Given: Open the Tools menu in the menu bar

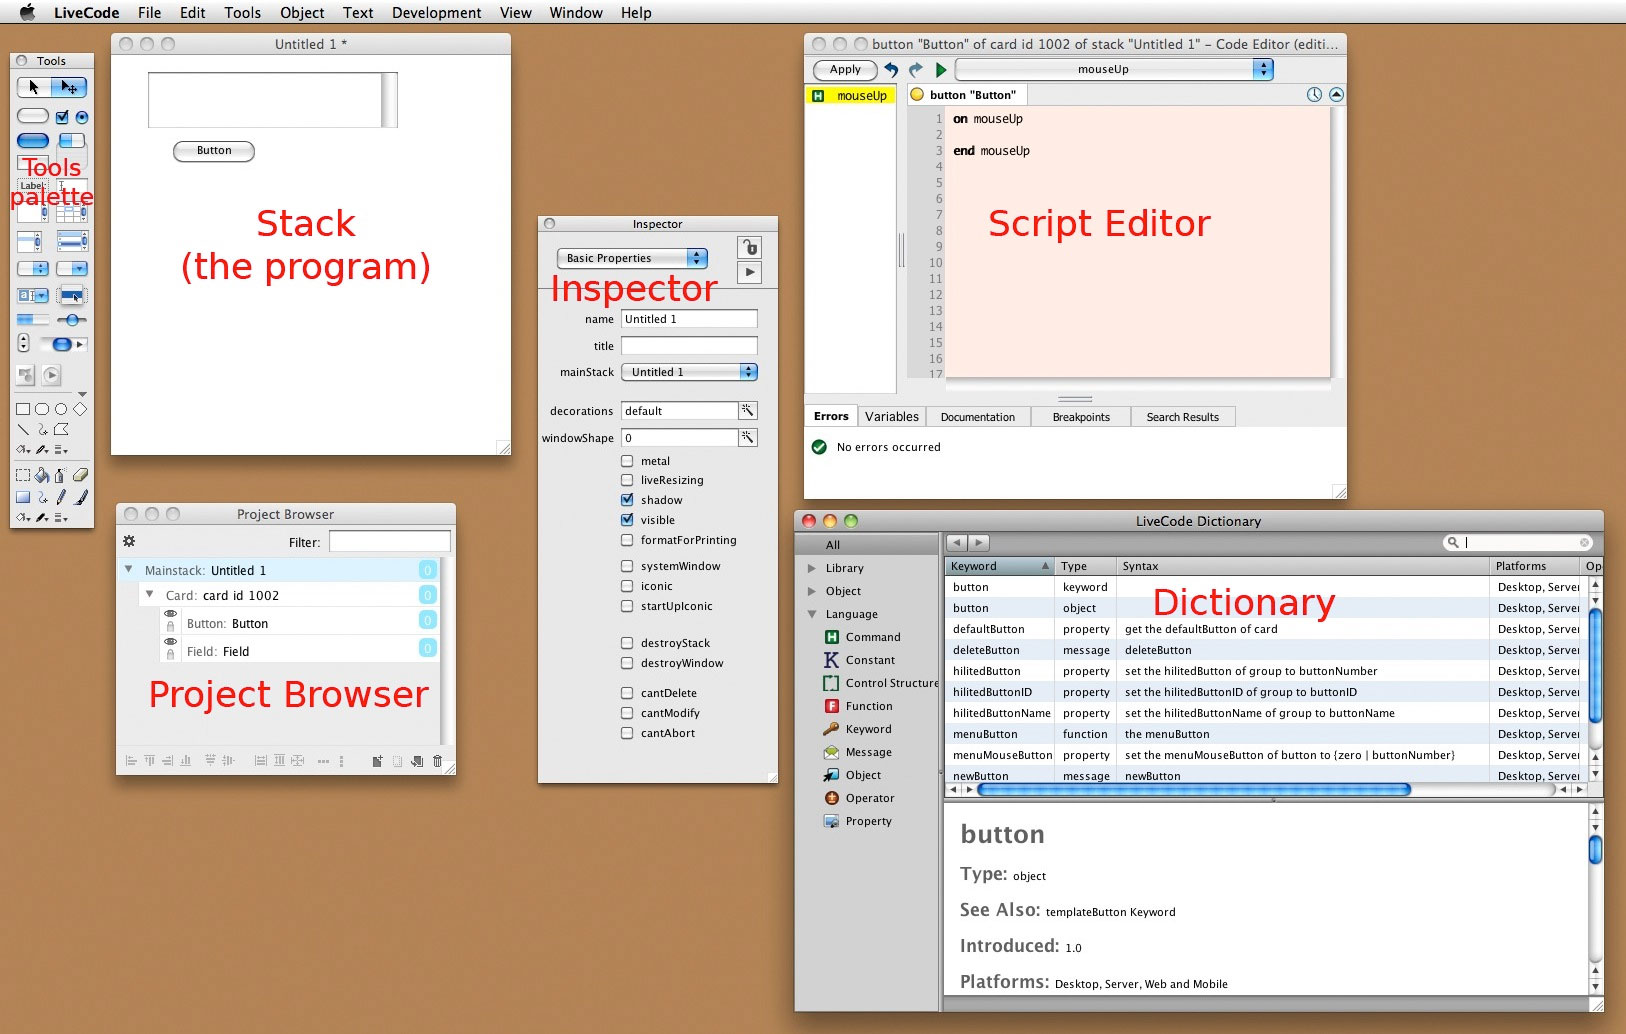Looking at the screenshot, I should click(x=242, y=13).
